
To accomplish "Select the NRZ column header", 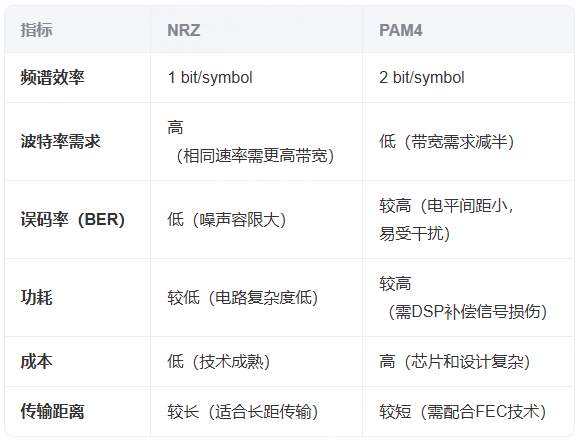I will point(184,30).
